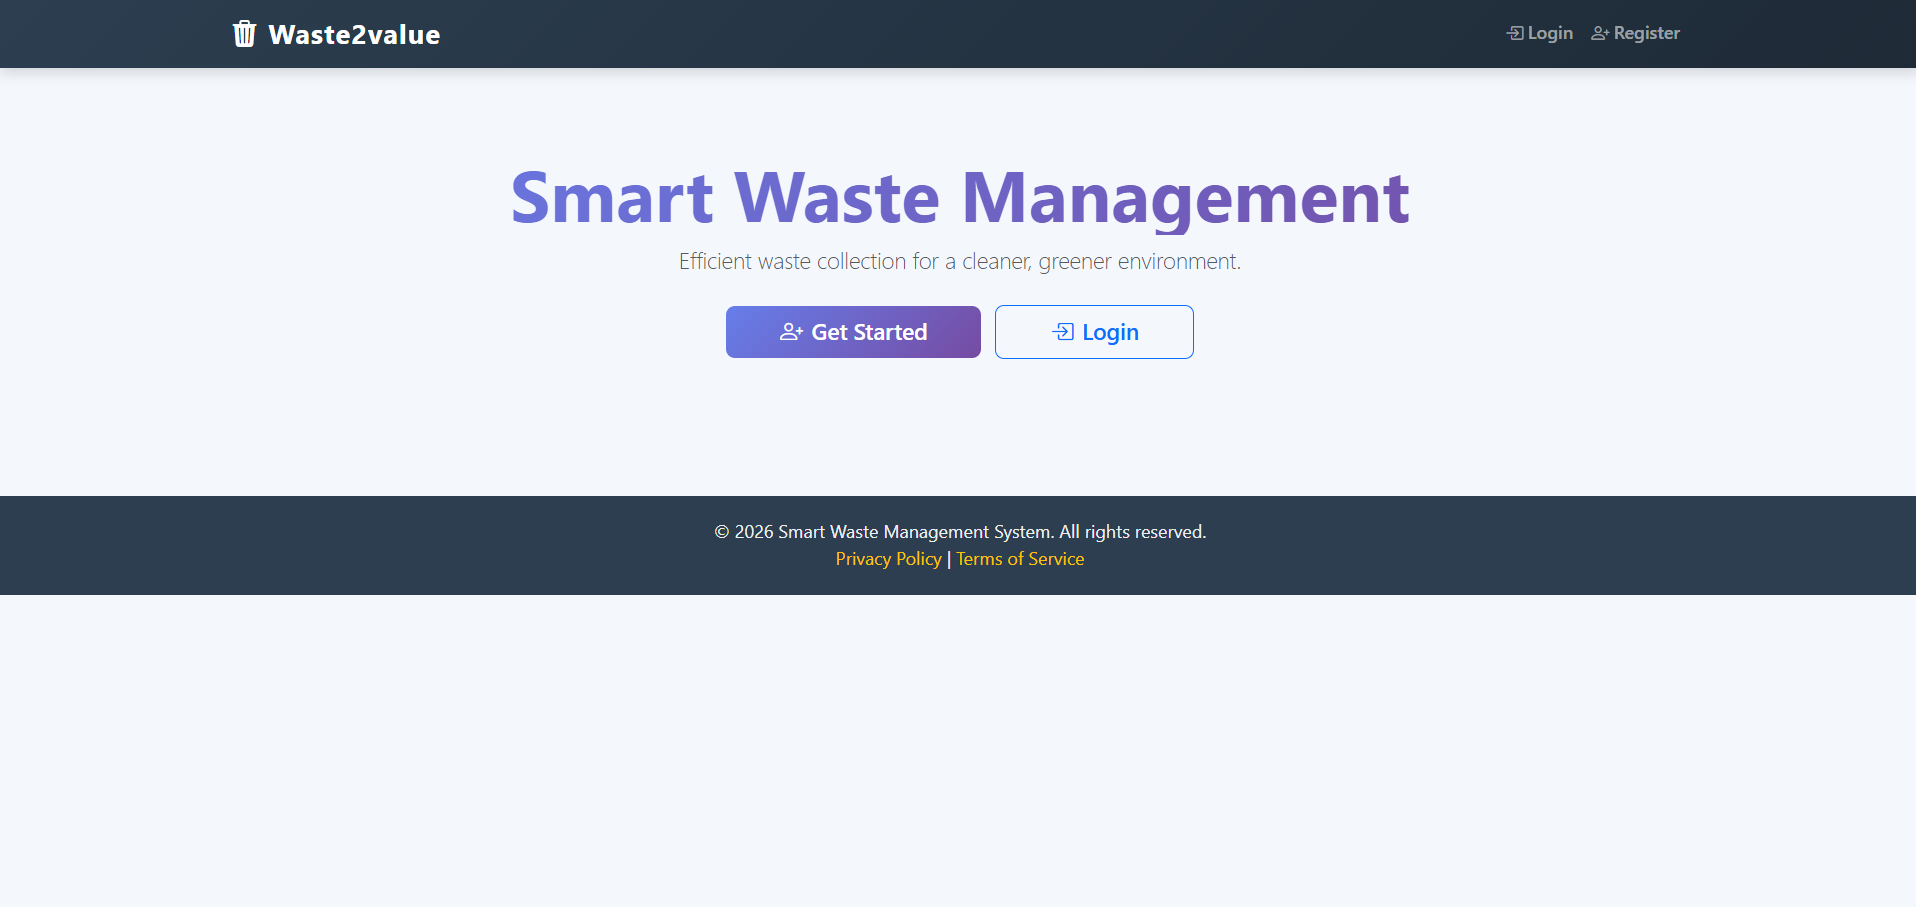This screenshot has height=907, width=1916.
Task: Click the person-plus icon inside Get Started button
Action: pos(790,331)
